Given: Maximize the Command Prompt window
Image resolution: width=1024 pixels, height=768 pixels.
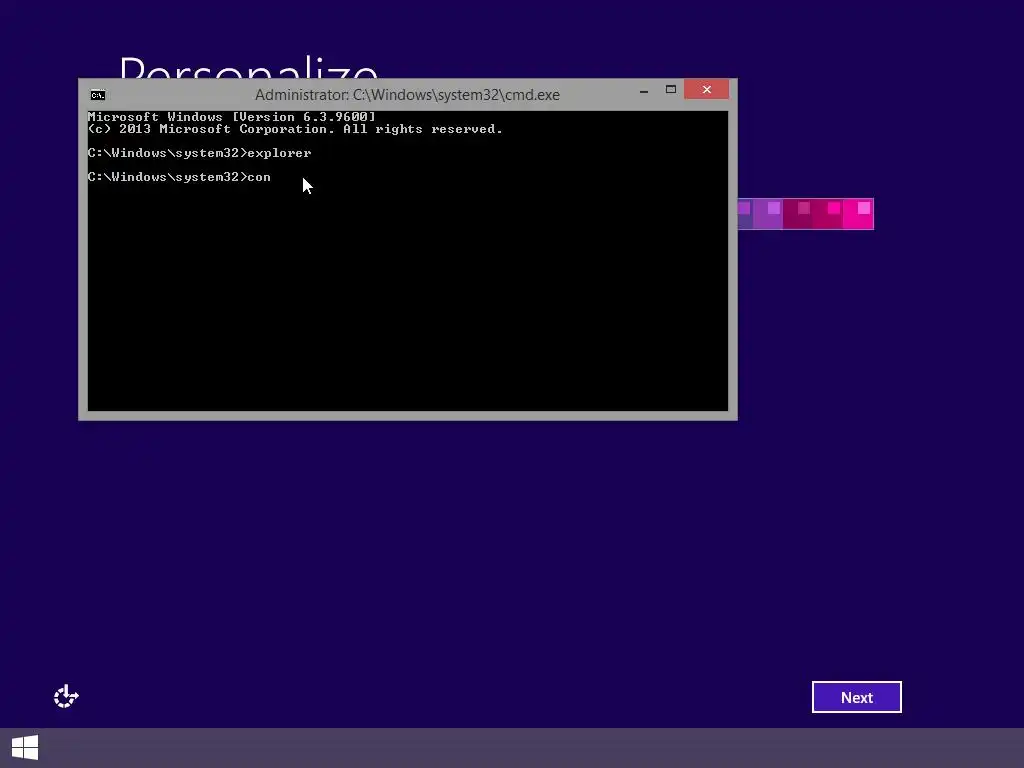Looking at the screenshot, I should click(x=671, y=90).
